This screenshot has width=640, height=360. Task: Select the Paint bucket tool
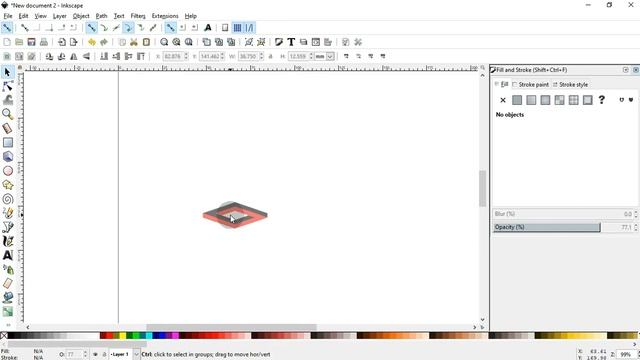coord(7,298)
